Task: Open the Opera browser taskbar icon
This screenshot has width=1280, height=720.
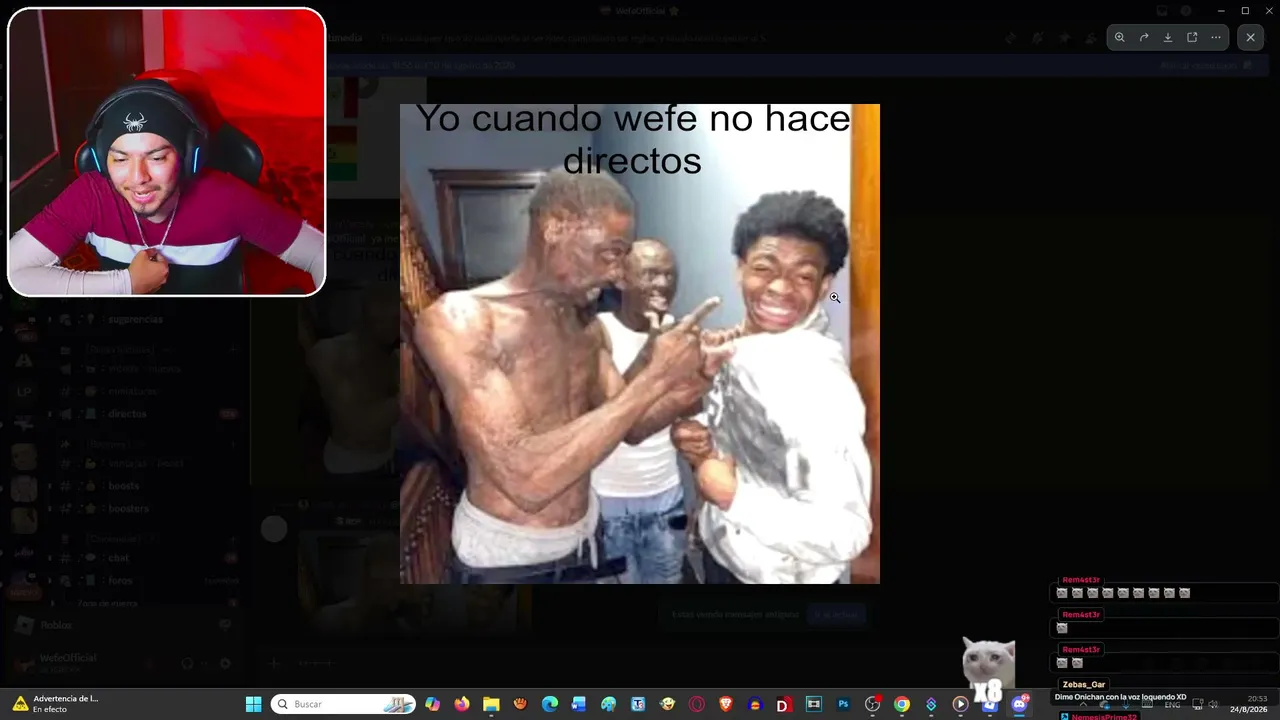Action: click(x=696, y=704)
